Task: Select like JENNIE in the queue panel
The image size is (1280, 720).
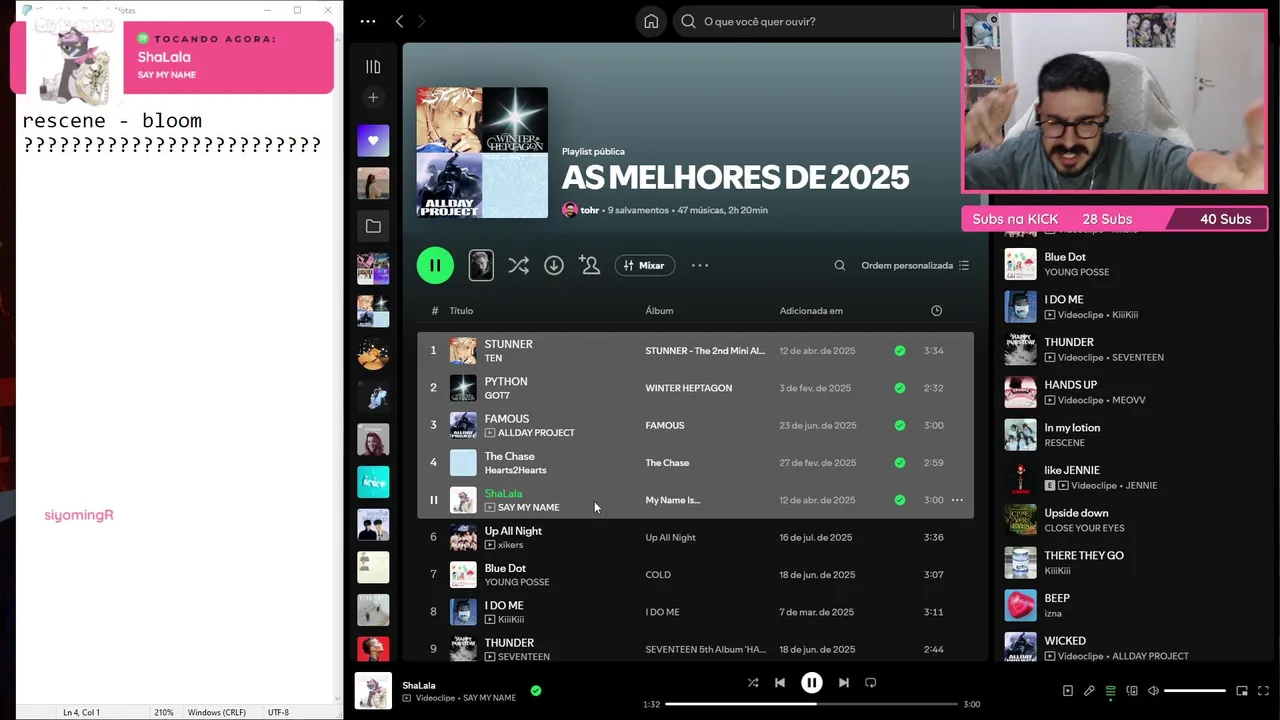Action: coord(1072,470)
